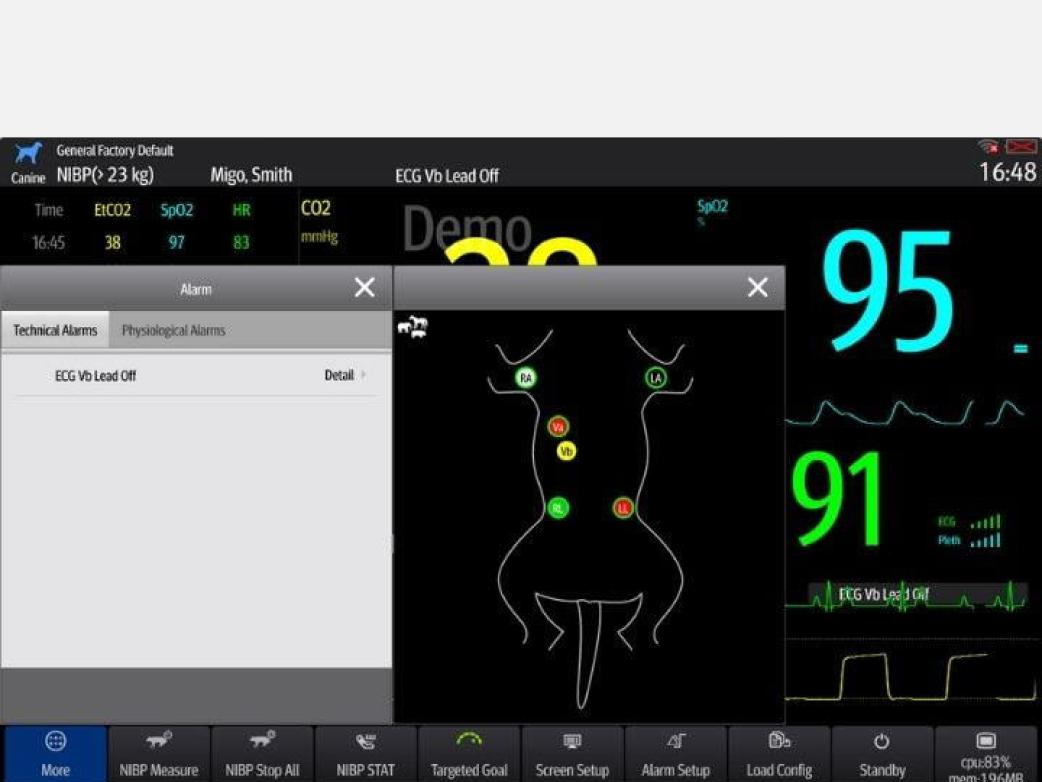Open Detail for ECG Vb Lead Off
Image resolution: width=1042 pixels, height=782 pixels.
(345, 375)
